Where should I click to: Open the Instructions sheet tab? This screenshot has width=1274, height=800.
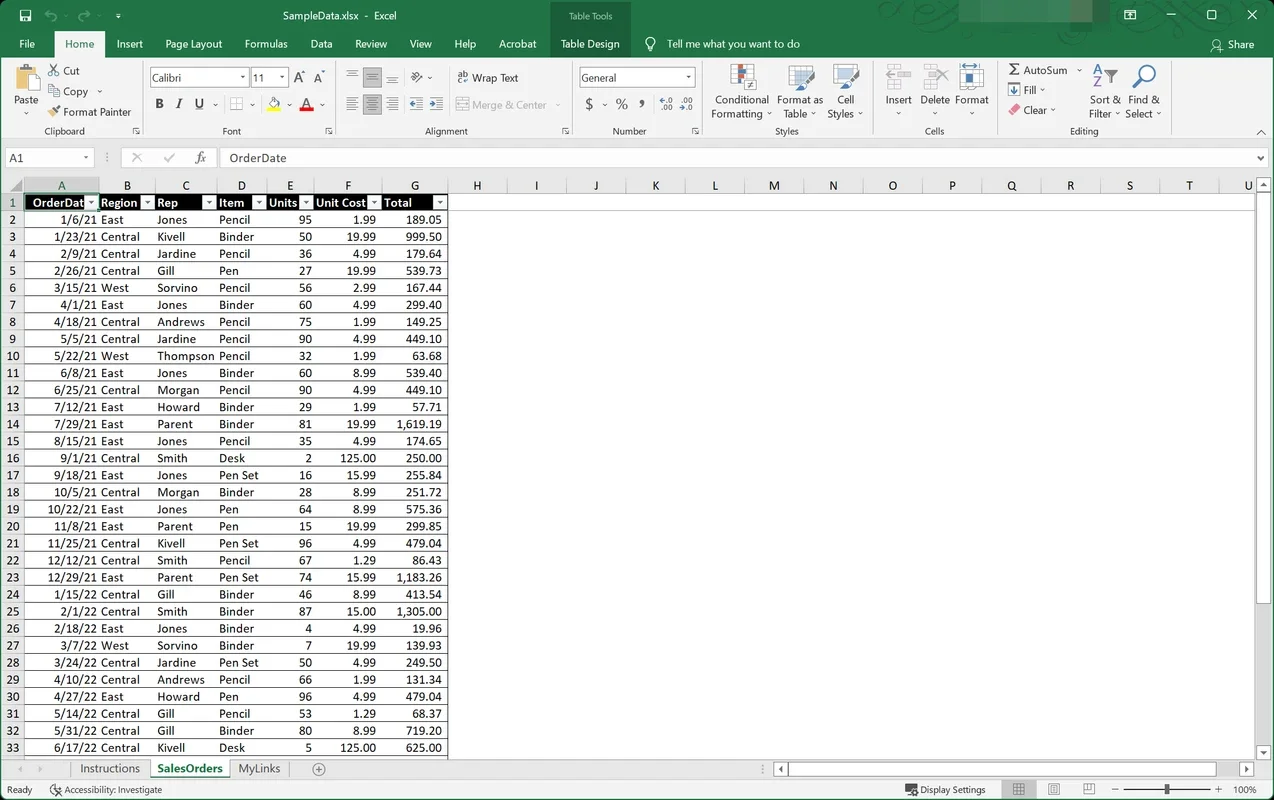pyautogui.click(x=110, y=768)
